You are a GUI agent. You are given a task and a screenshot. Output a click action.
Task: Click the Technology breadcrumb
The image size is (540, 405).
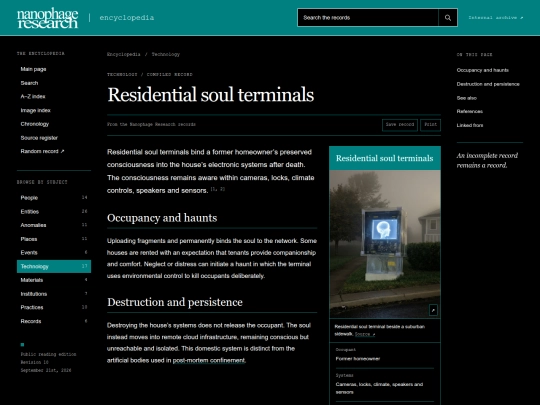pyautogui.click(x=166, y=54)
